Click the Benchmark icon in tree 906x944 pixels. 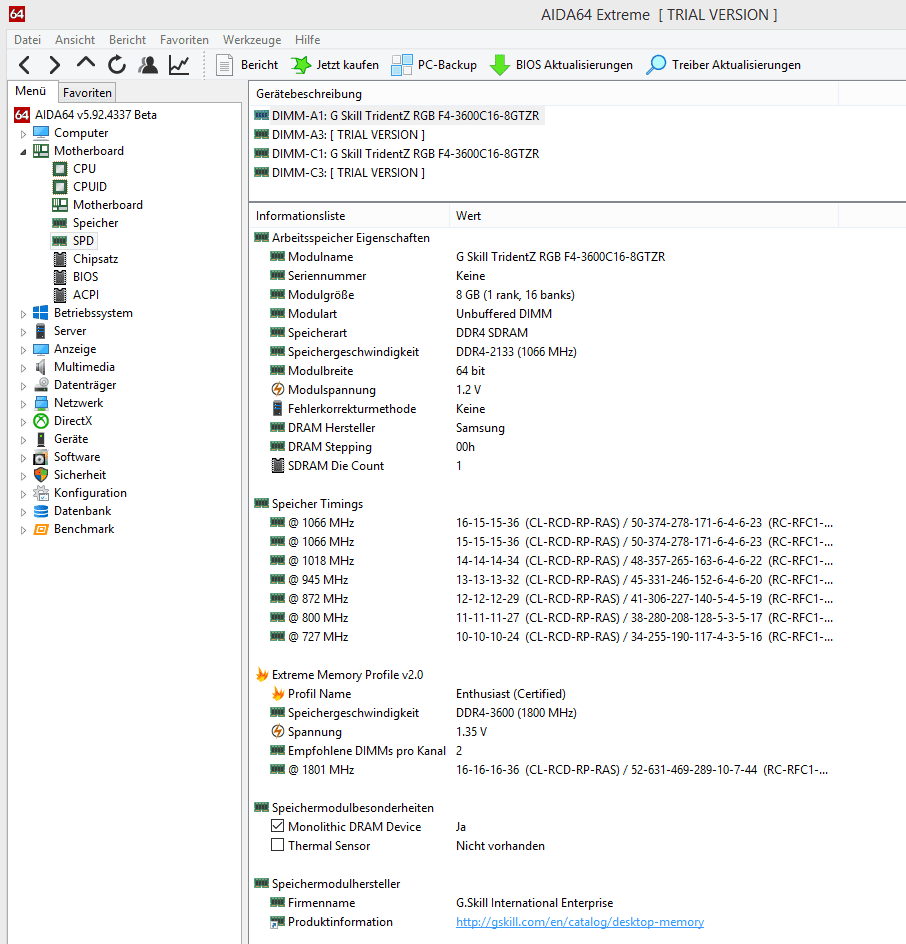pyautogui.click(x=40, y=529)
